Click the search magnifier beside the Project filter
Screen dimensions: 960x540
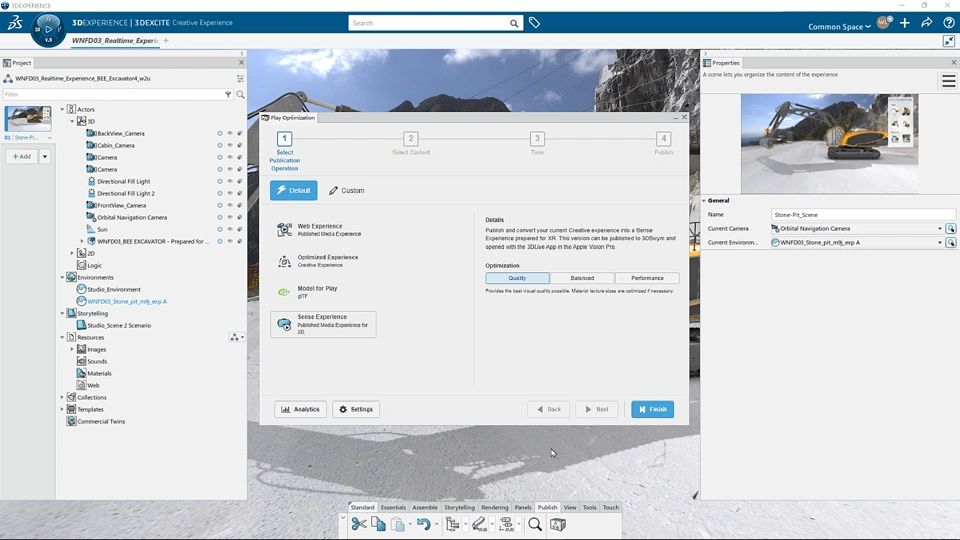coord(241,94)
